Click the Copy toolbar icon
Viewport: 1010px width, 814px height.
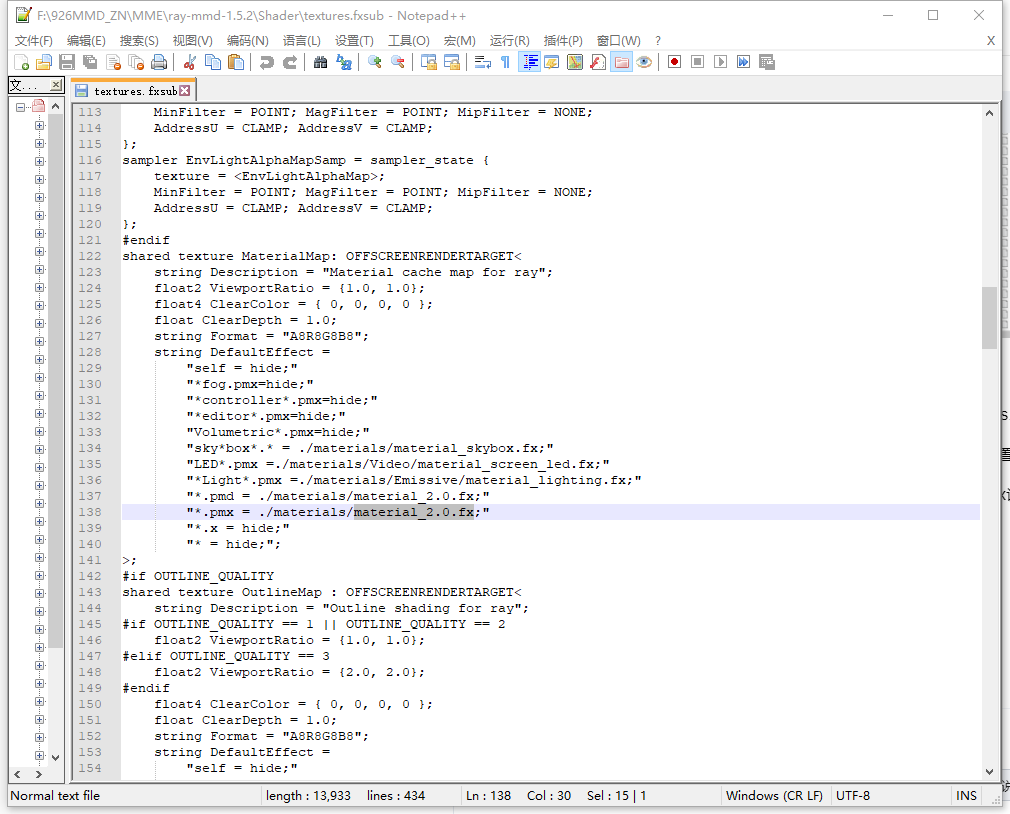(213, 62)
